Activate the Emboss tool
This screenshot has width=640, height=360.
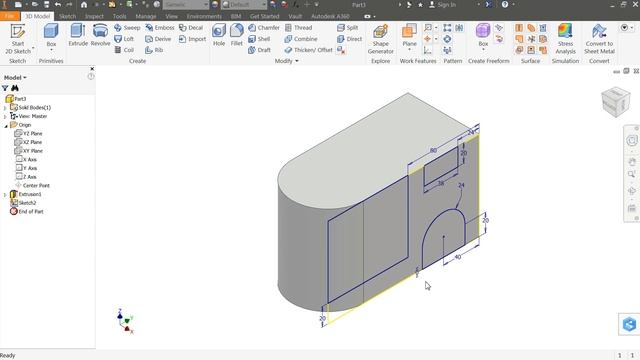[160, 28]
